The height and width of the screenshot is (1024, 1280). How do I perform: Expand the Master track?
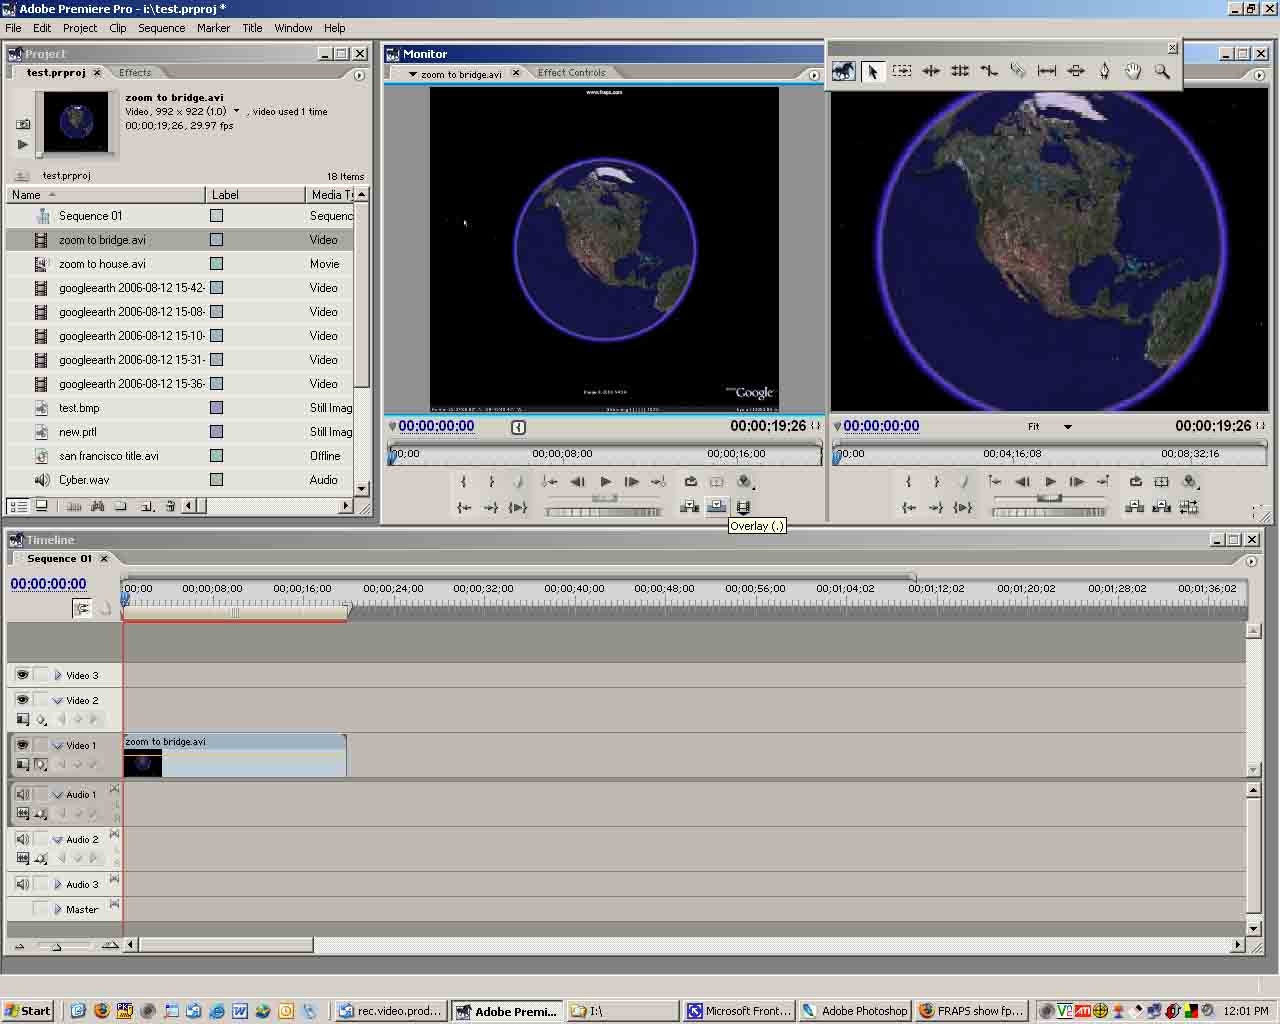(x=58, y=909)
